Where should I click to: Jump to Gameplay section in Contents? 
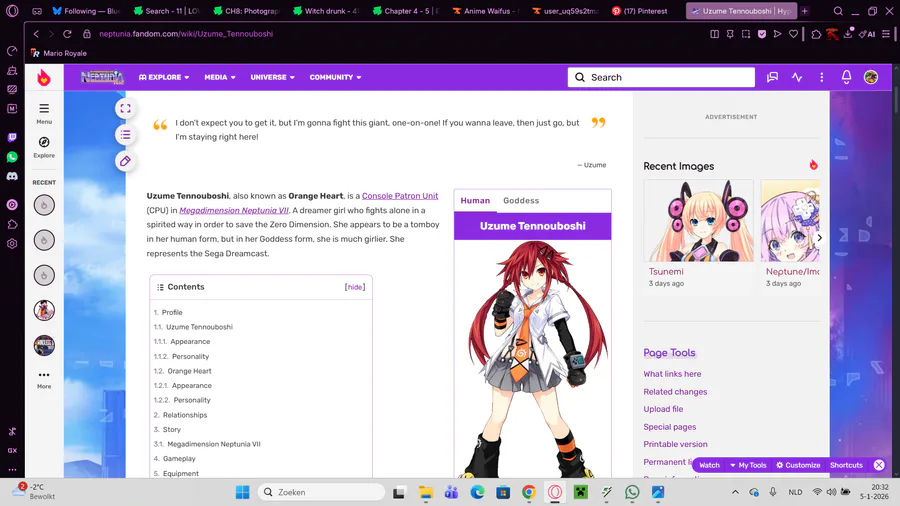pyautogui.click(x=179, y=458)
